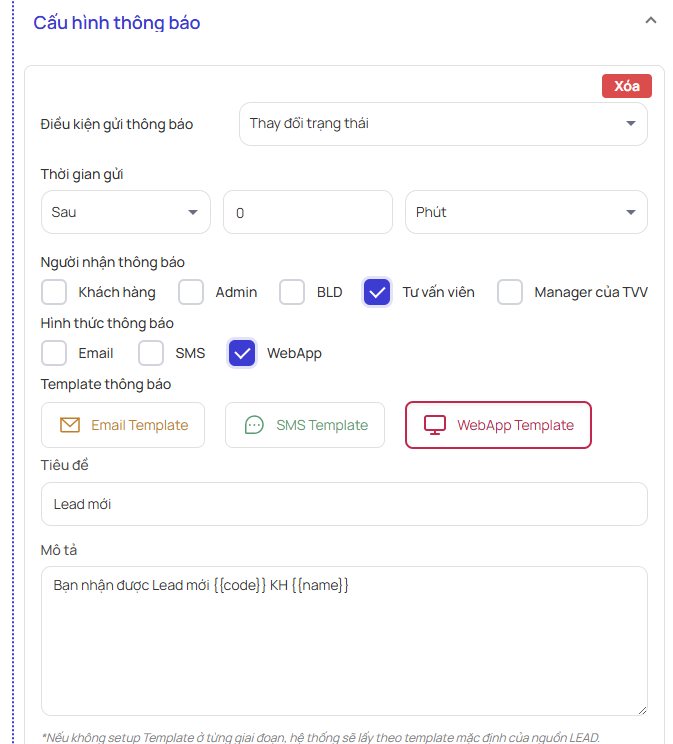Click the Hình thức thông báo label
The image size is (673, 744).
pos(107,324)
